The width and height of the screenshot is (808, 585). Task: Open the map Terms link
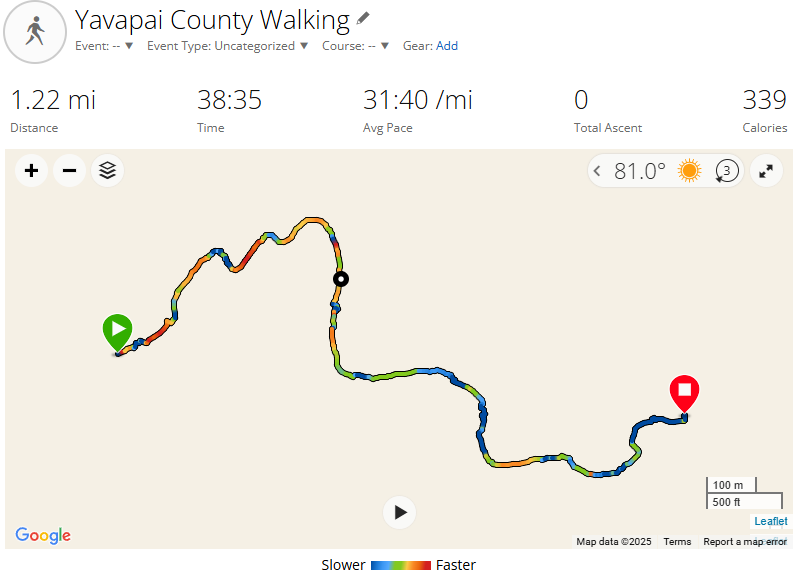click(677, 541)
